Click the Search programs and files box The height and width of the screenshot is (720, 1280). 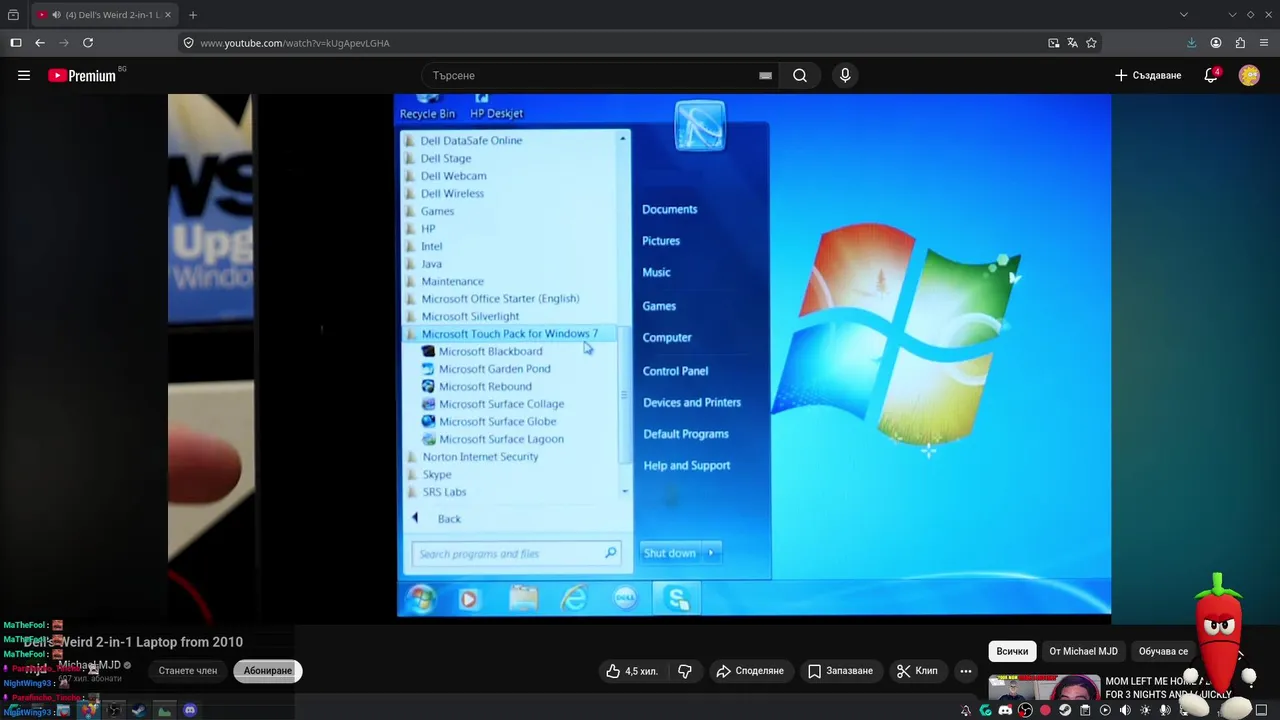[515, 554]
